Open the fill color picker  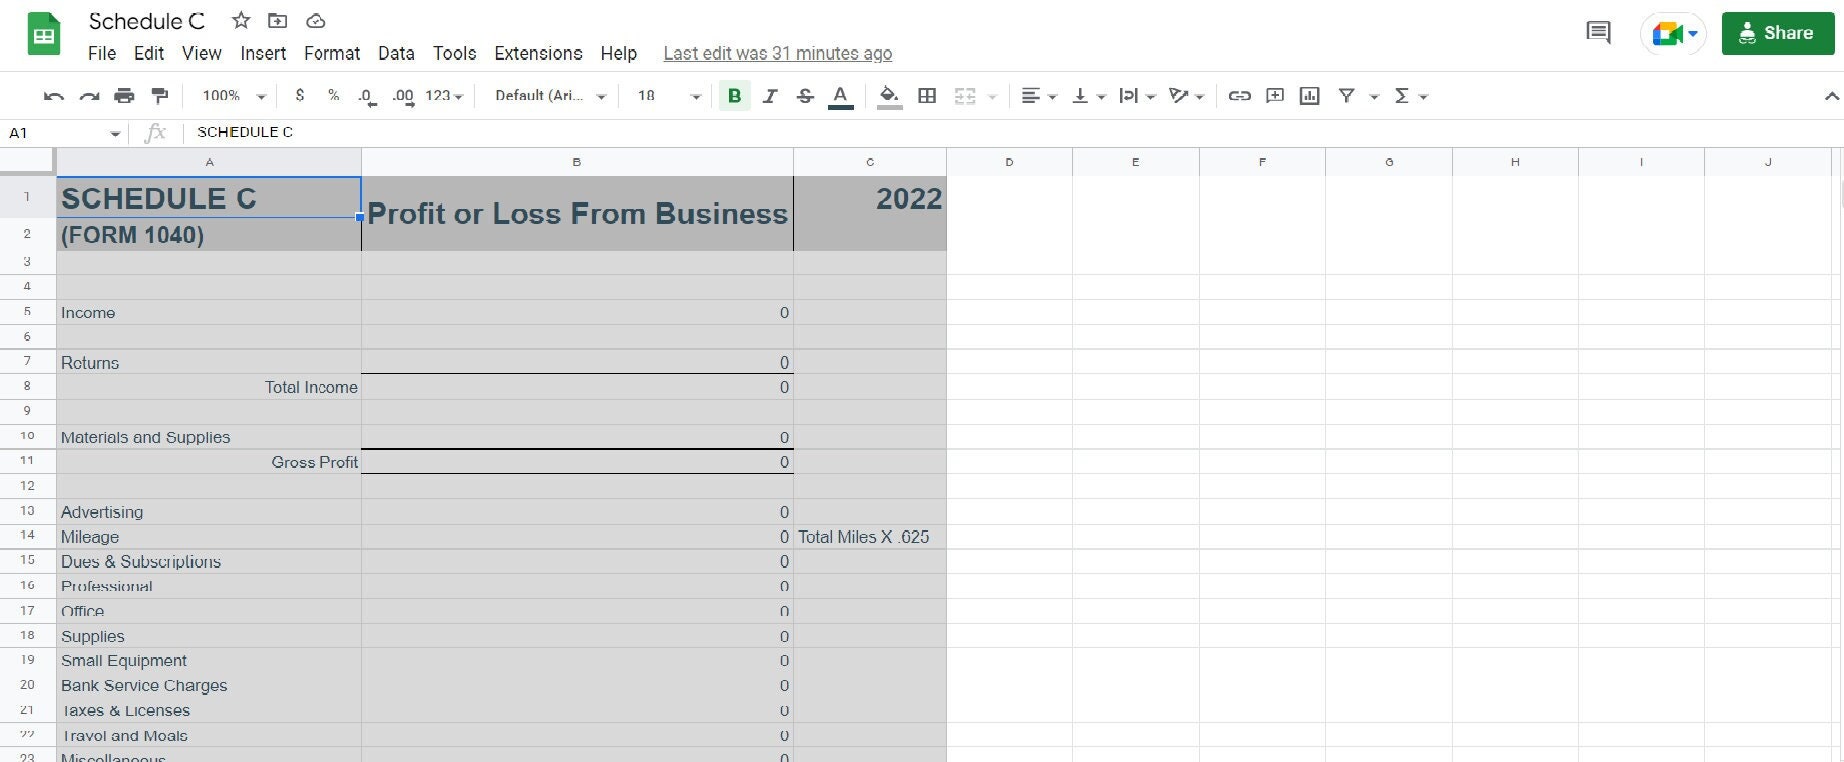click(889, 96)
